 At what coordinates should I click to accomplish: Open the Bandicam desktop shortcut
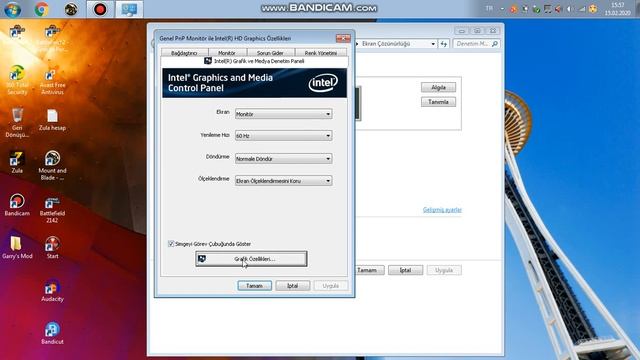click(17, 205)
